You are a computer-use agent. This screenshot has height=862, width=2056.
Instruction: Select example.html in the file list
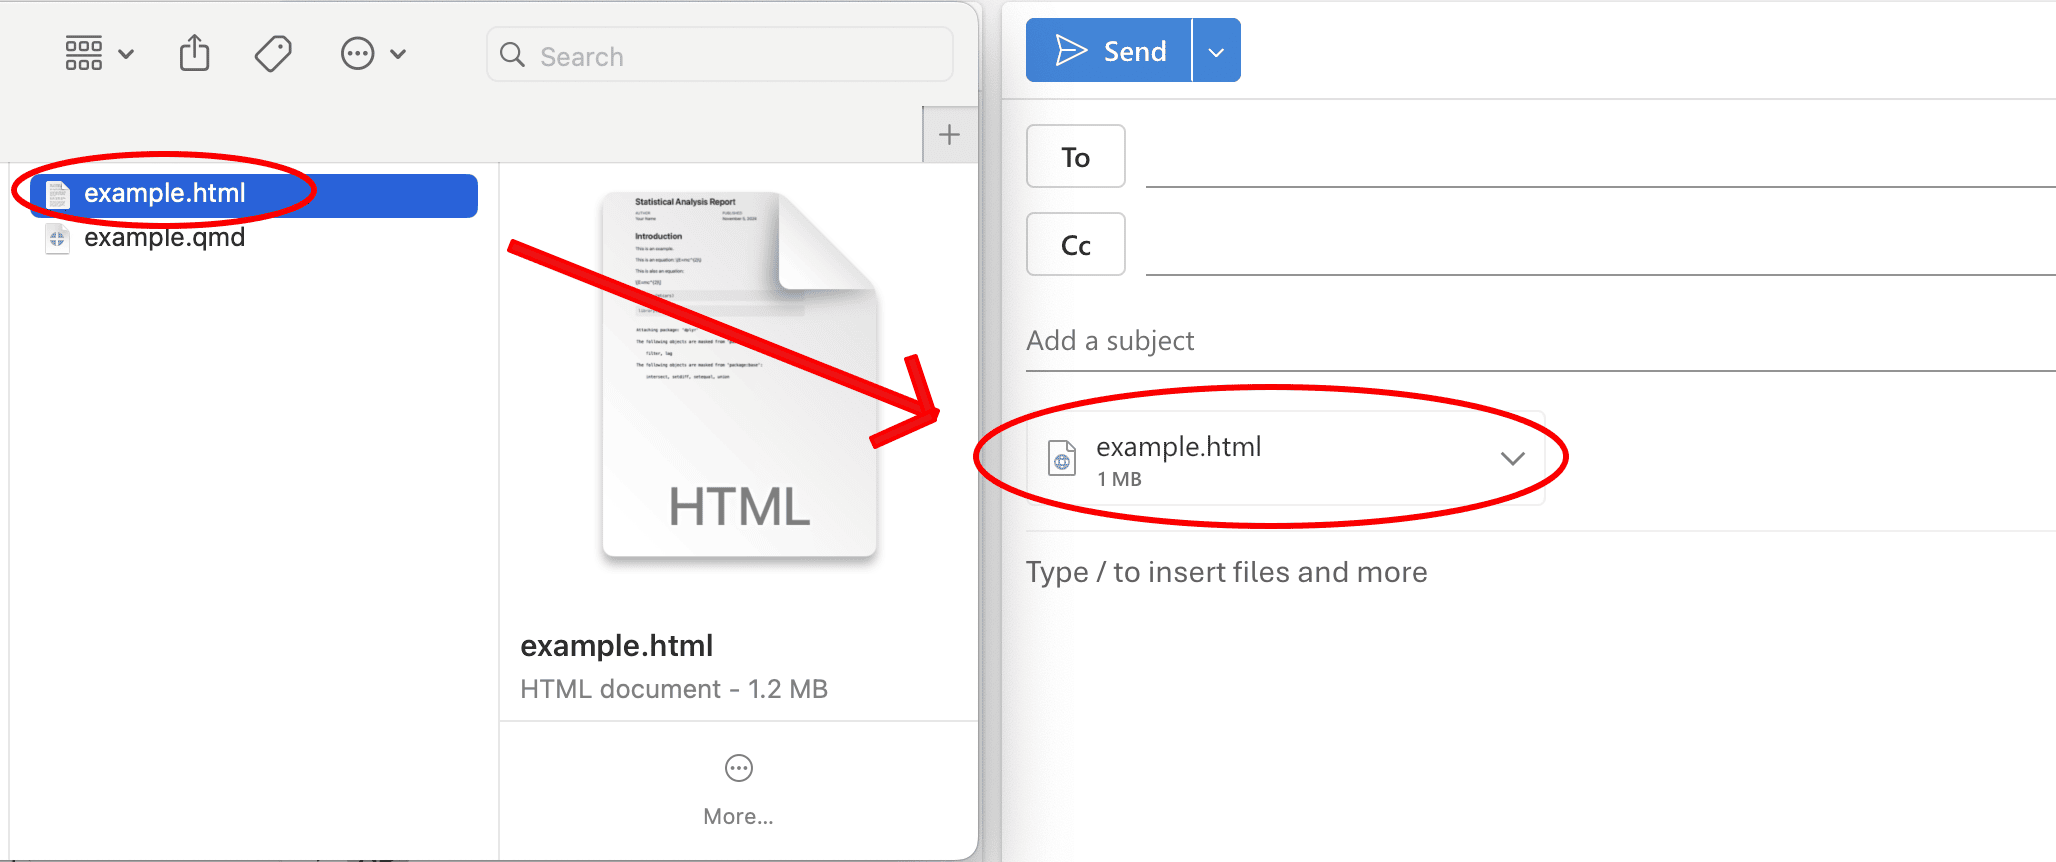[165, 194]
